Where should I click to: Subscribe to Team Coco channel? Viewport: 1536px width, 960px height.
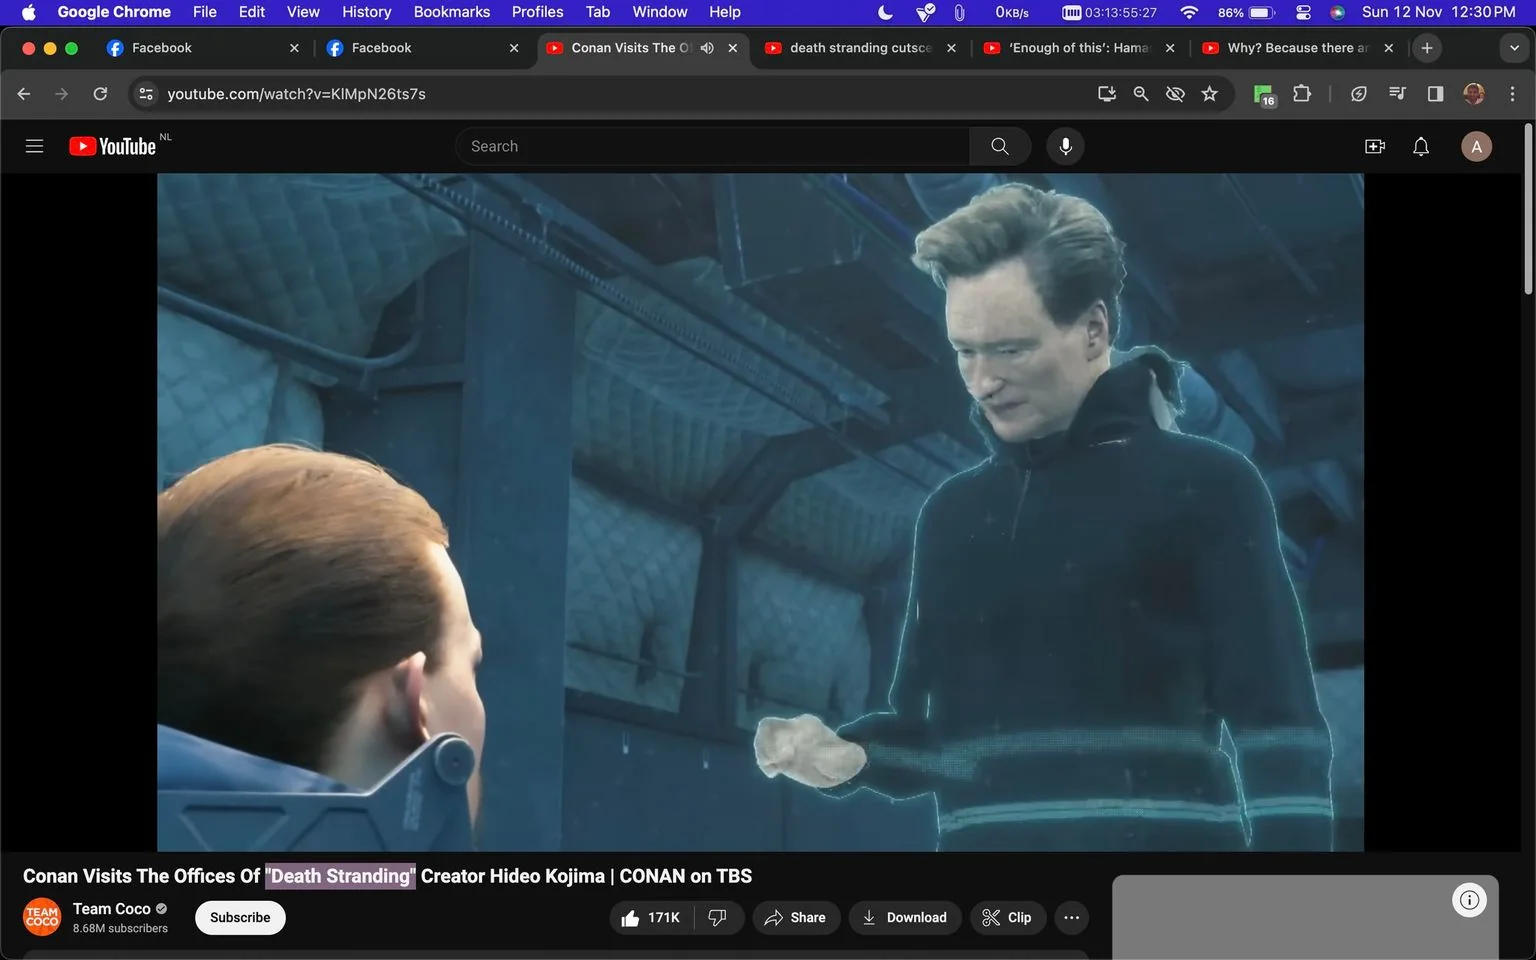click(240, 918)
